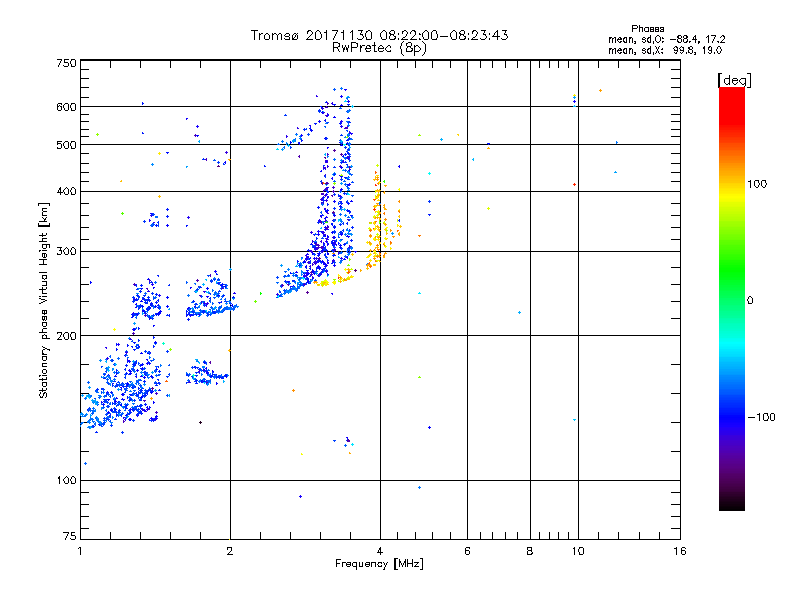Click the colorbar tick label '0'

(x=750, y=301)
